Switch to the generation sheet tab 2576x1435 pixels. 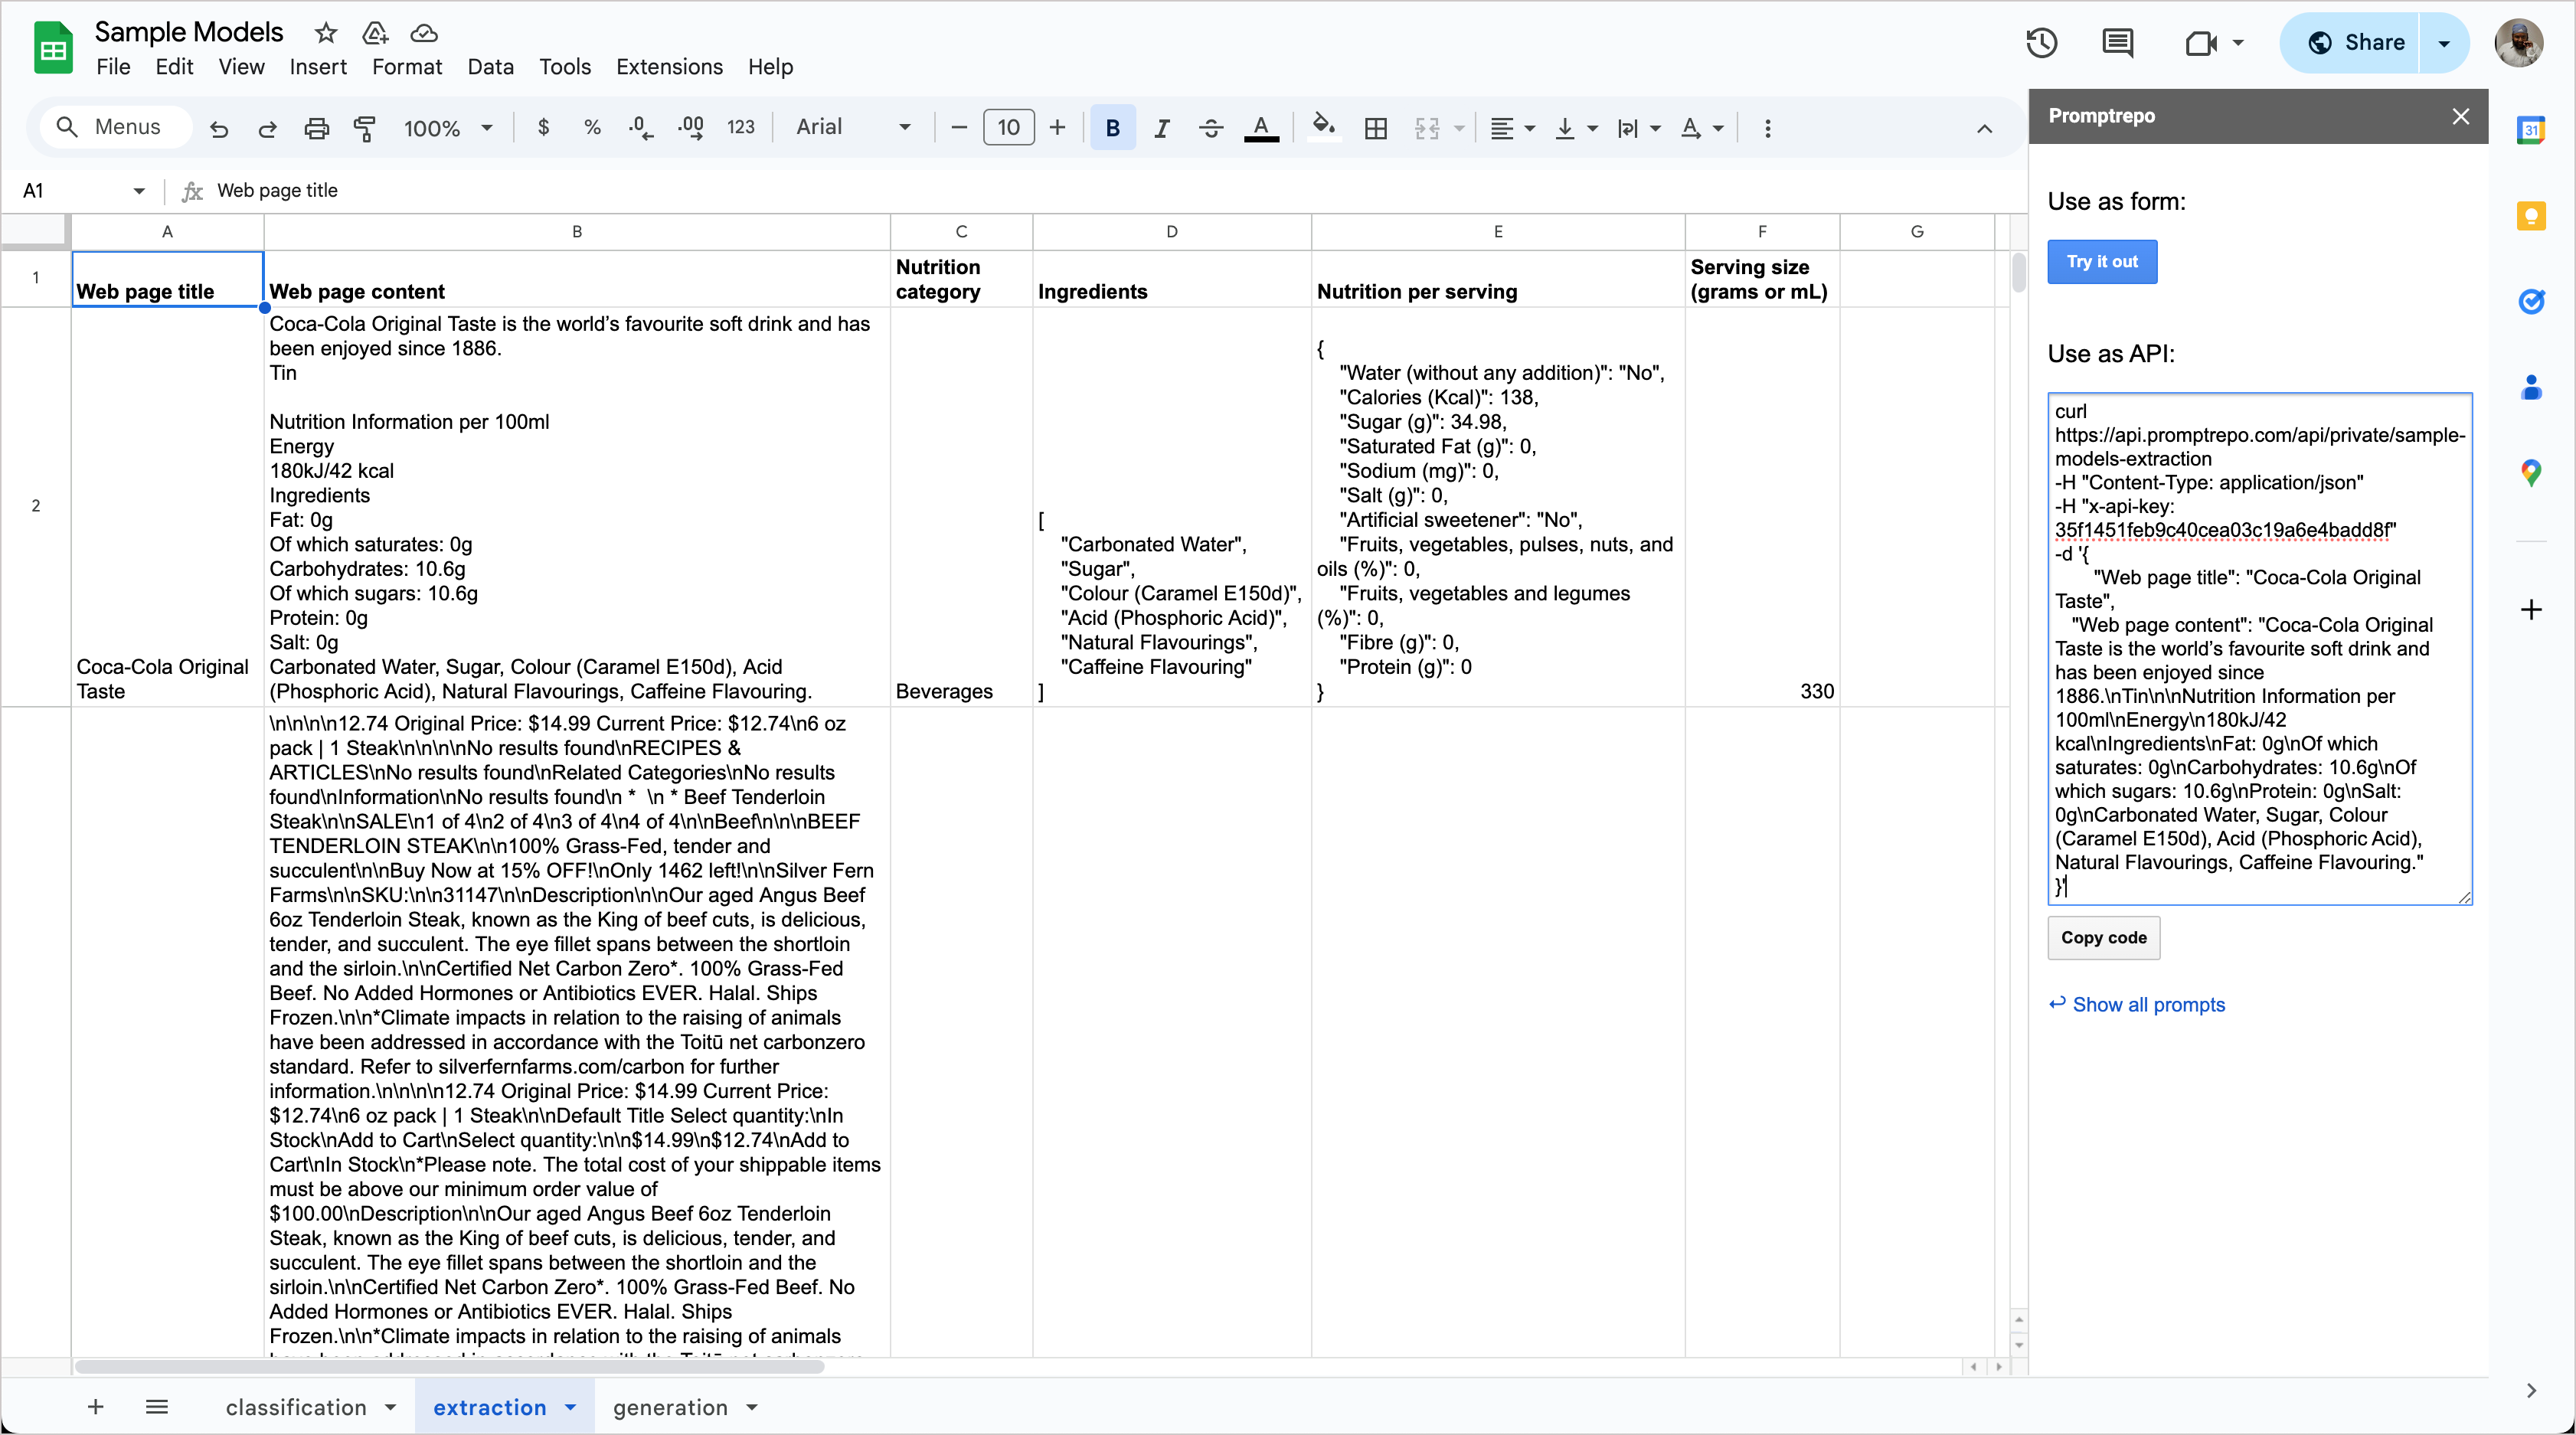point(670,1407)
